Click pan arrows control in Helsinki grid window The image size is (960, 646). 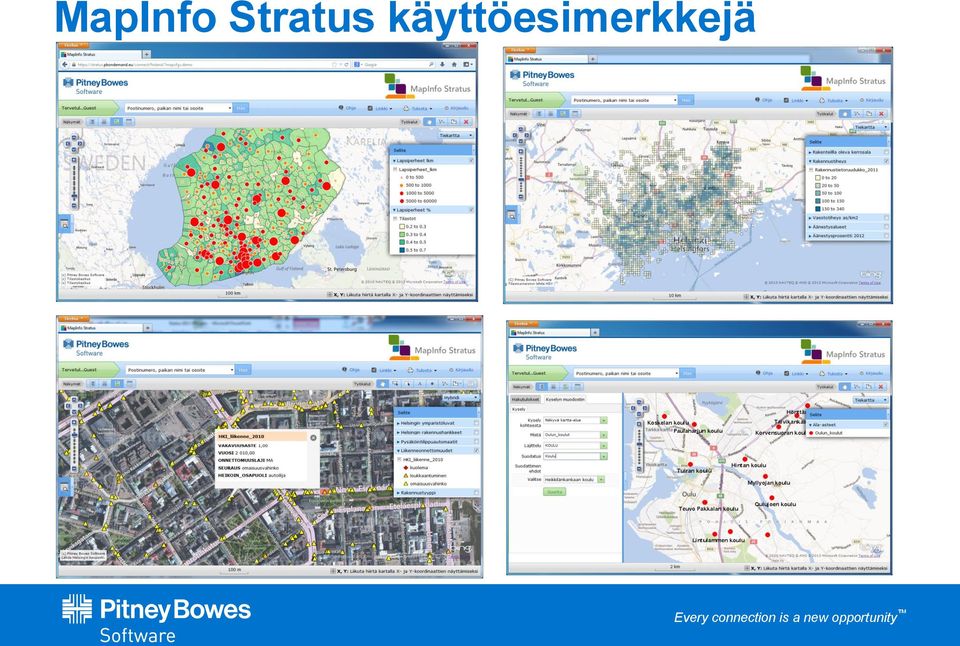click(522, 136)
